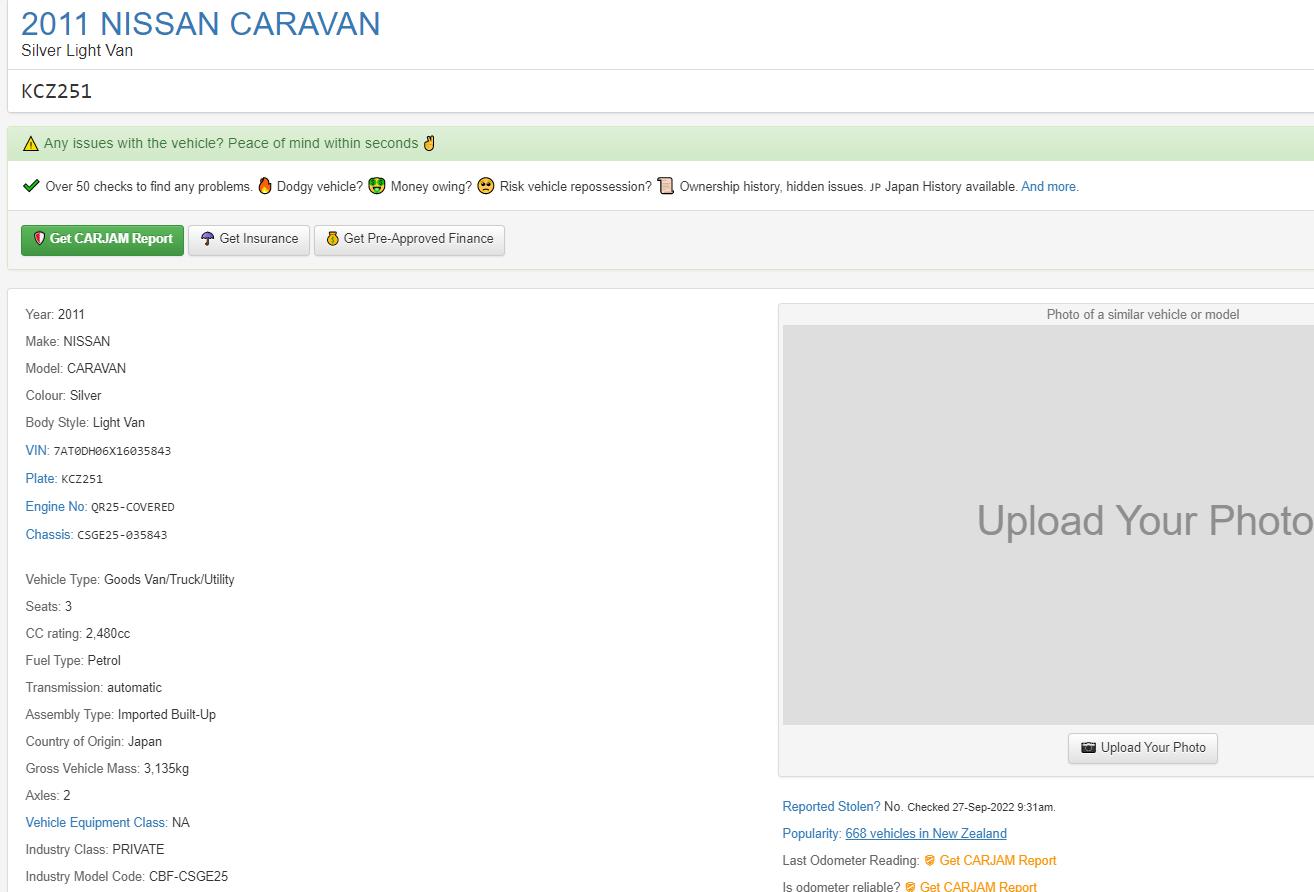Open the Get Insurance button
This screenshot has height=892, width=1314.
pyautogui.click(x=249, y=239)
